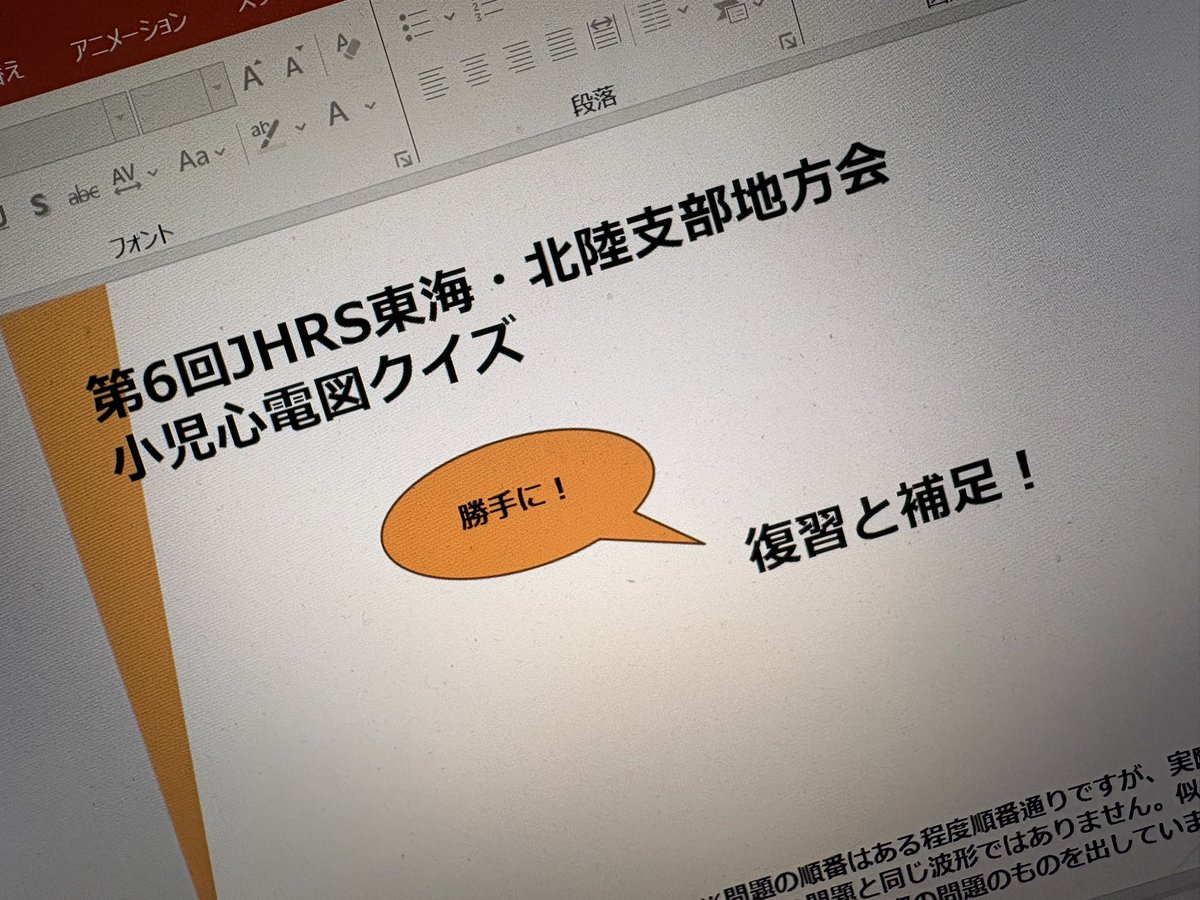Click the Aa change case button
Viewport: 1200px width, 900px height.
[195, 159]
